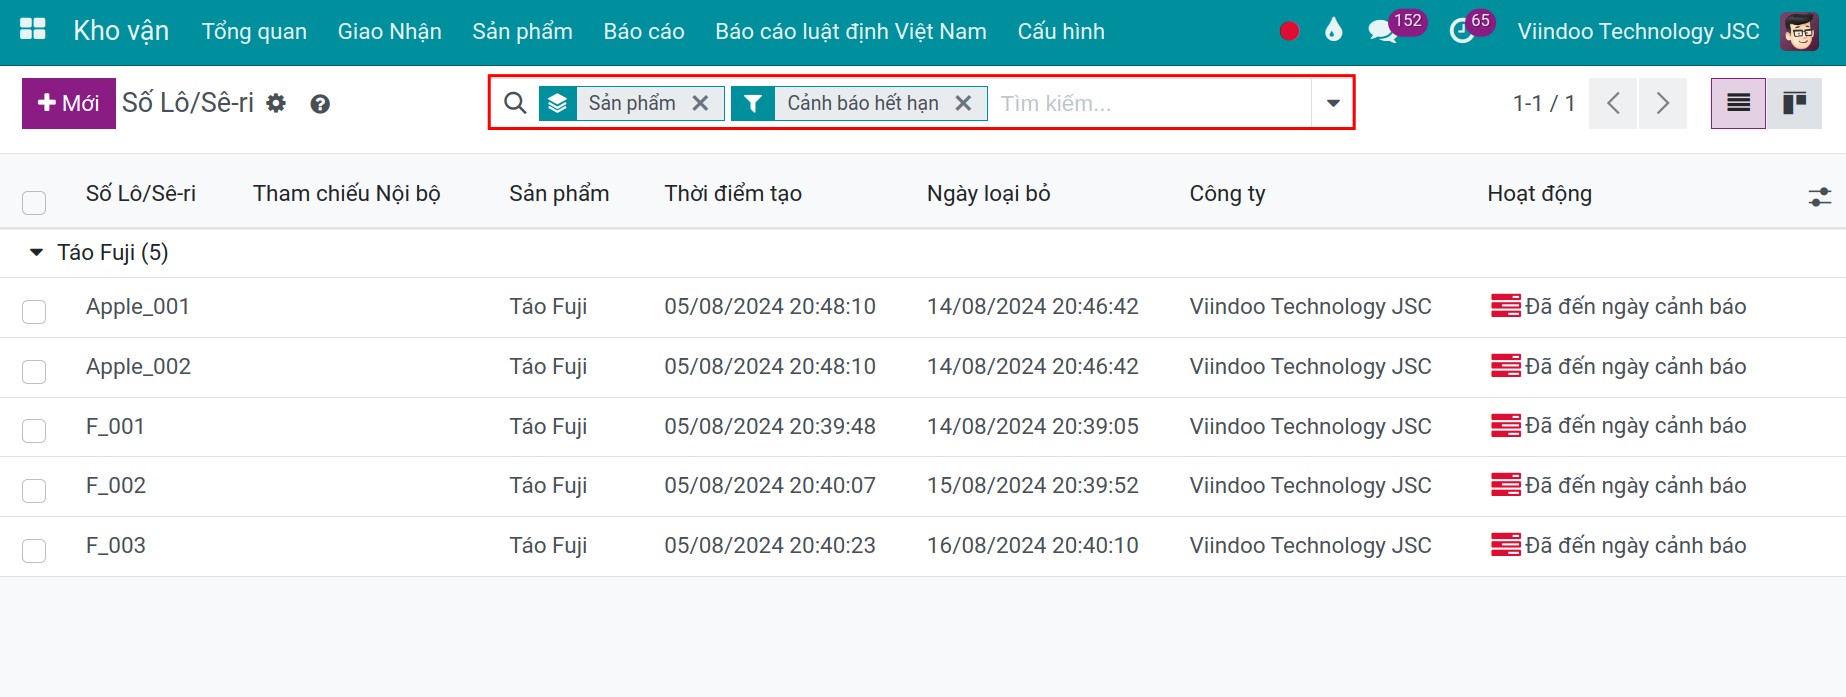Click the help question mark icon

pos(320,104)
